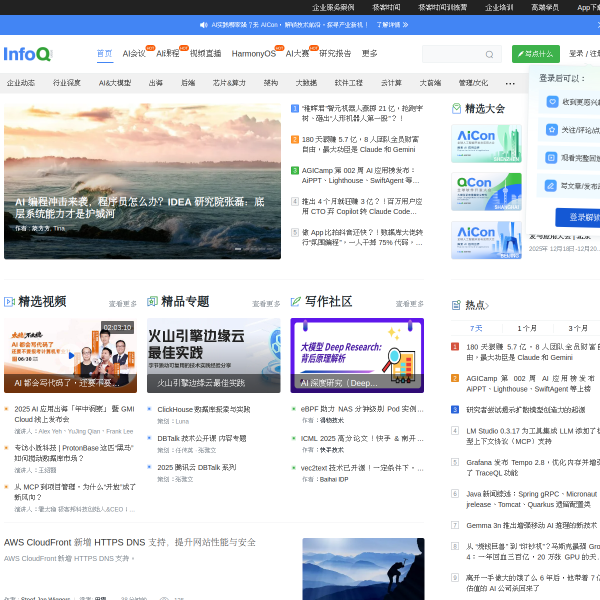Click 查看更多 beside 写作社区
600x600 pixels.
click(x=409, y=304)
